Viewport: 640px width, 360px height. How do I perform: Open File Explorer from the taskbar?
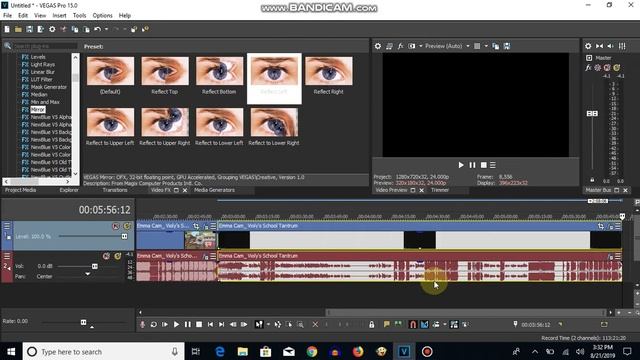click(243, 351)
